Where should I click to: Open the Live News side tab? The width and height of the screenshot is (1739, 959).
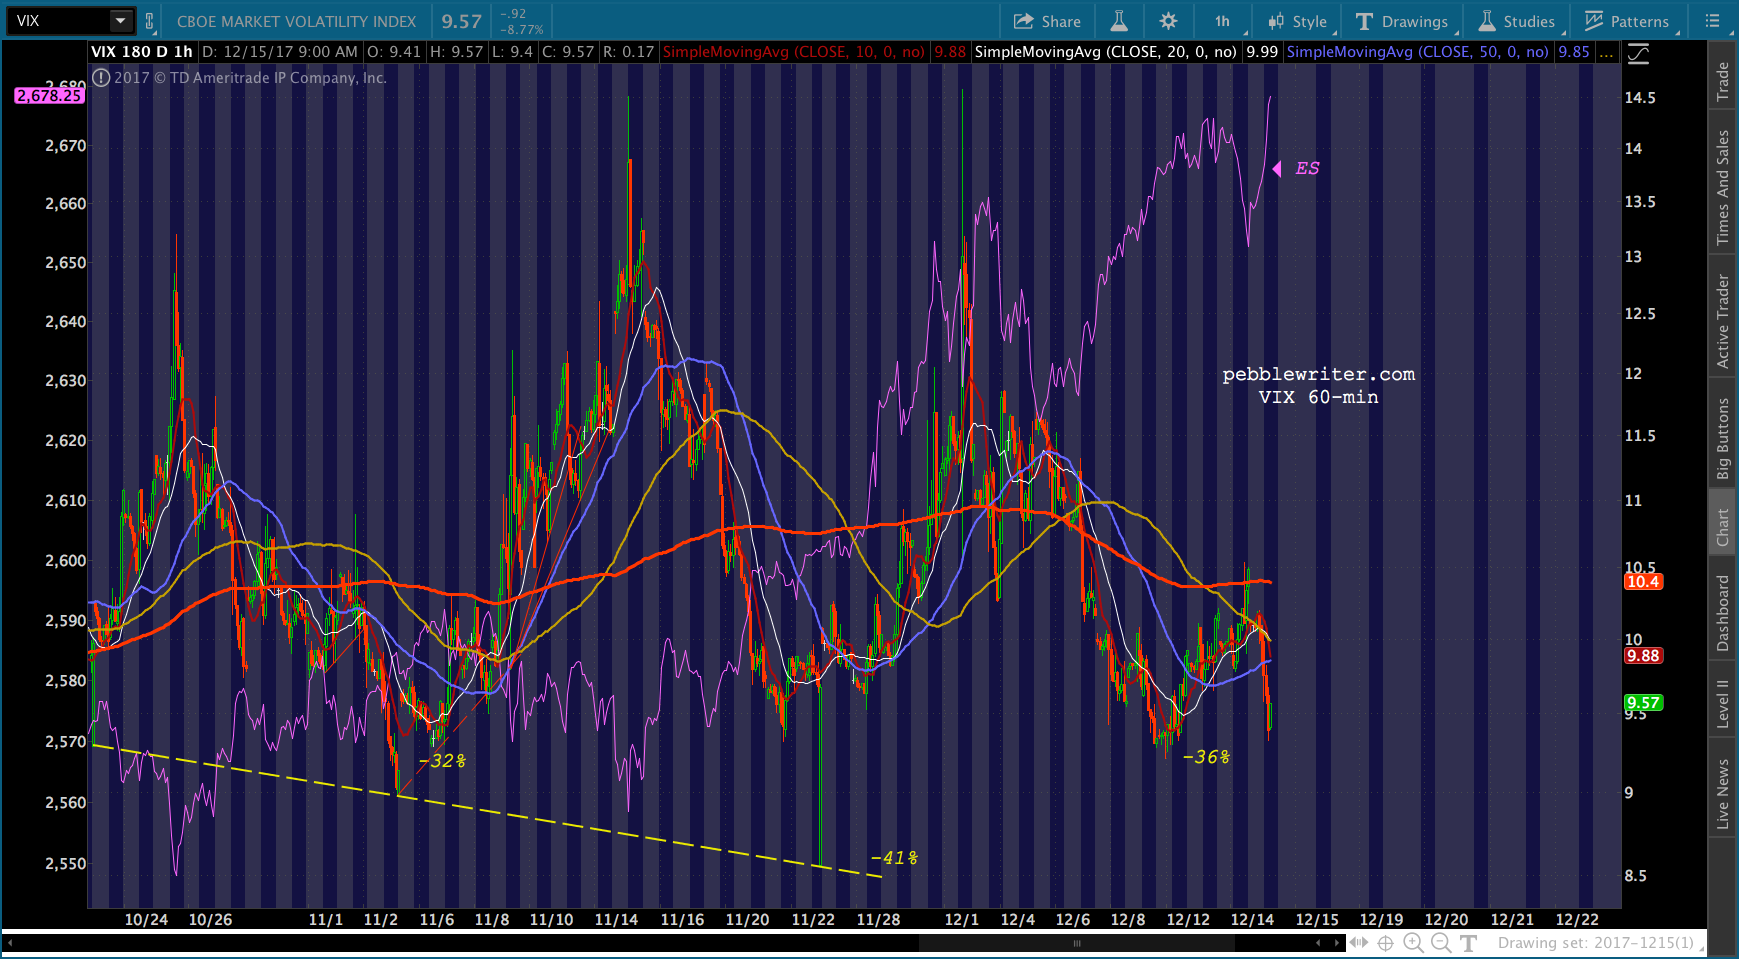click(x=1722, y=794)
